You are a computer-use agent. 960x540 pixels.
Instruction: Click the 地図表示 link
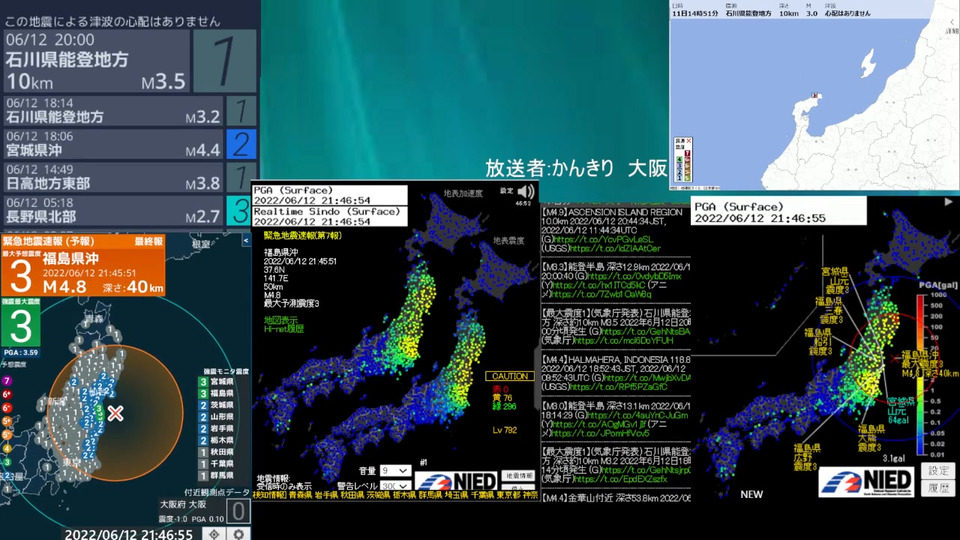(281, 320)
